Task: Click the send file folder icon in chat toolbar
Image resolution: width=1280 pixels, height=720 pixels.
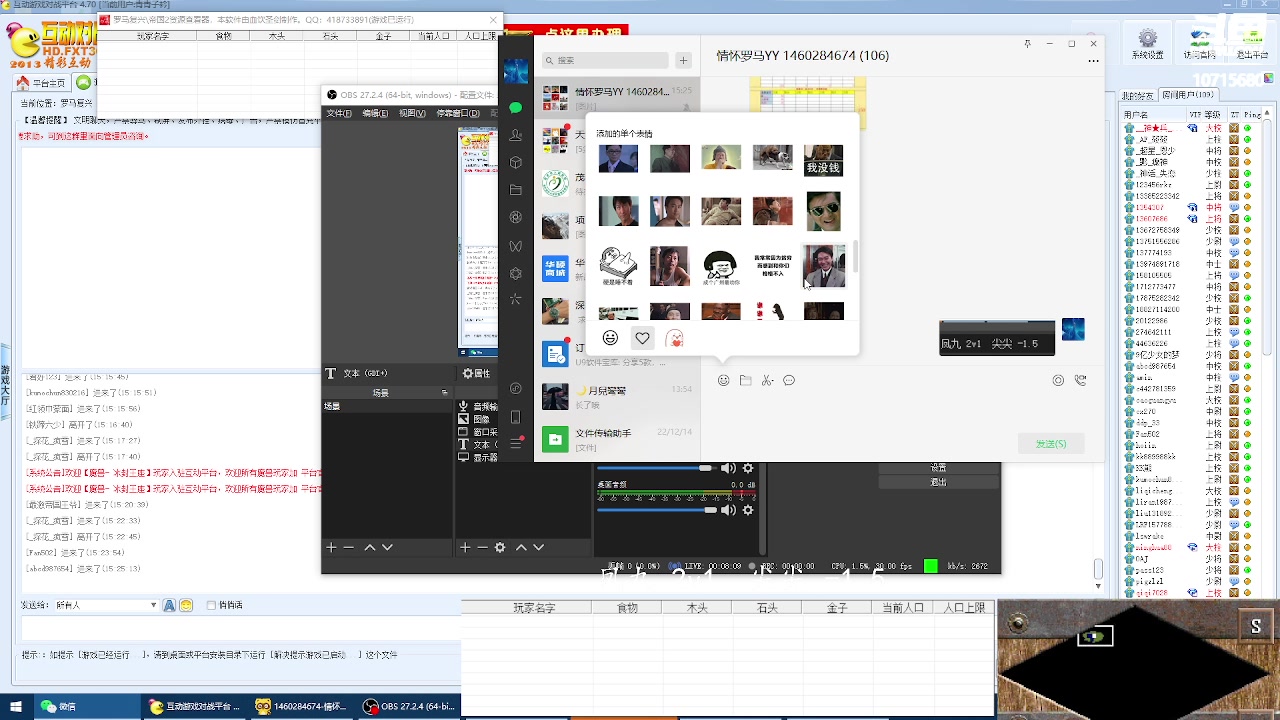Action: click(746, 380)
